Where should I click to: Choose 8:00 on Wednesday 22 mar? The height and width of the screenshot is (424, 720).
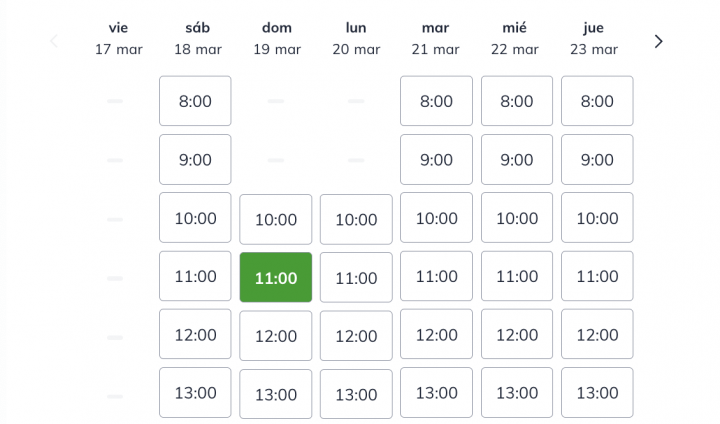click(517, 101)
